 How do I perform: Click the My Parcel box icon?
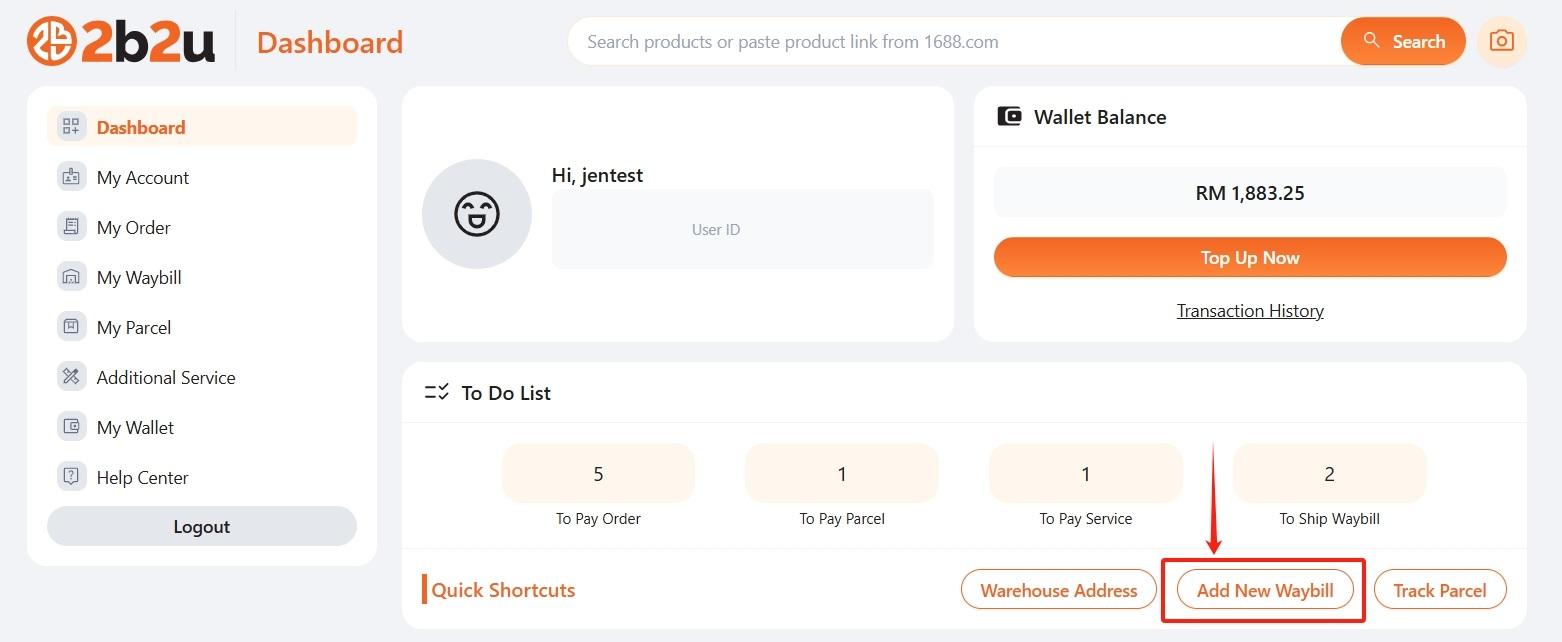71,327
